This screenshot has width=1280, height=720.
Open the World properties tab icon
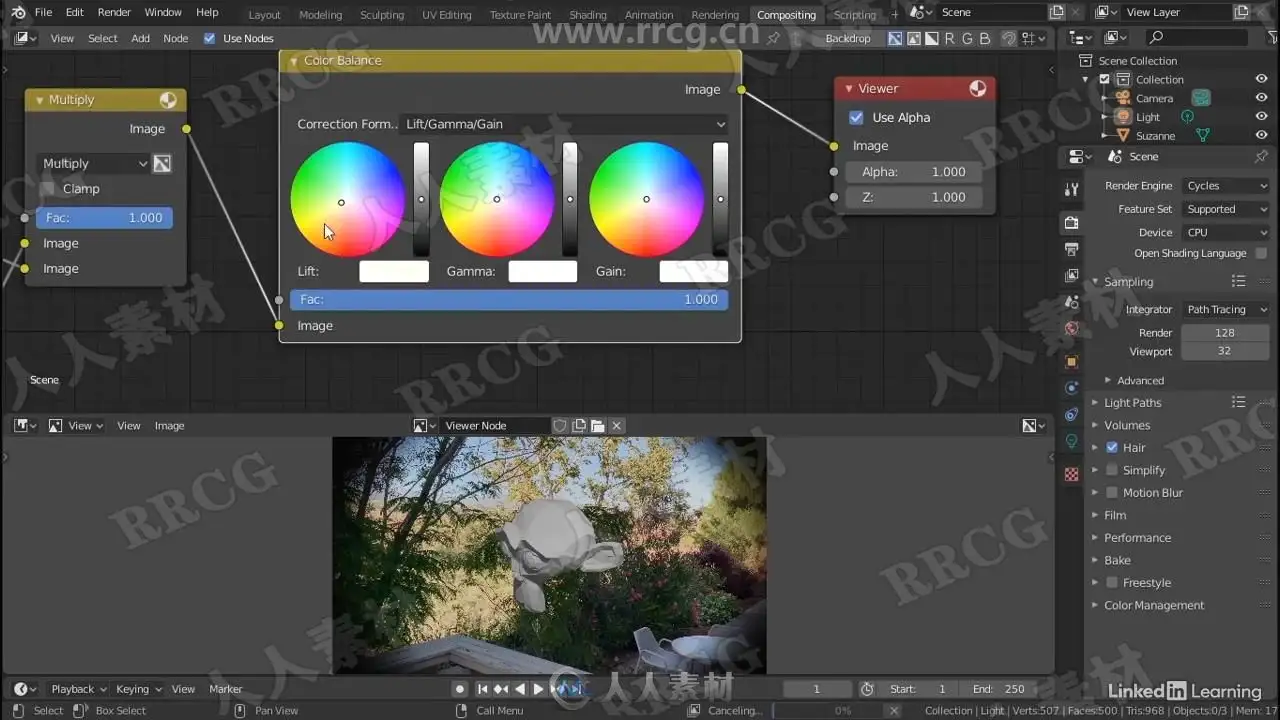[1071, 328]
